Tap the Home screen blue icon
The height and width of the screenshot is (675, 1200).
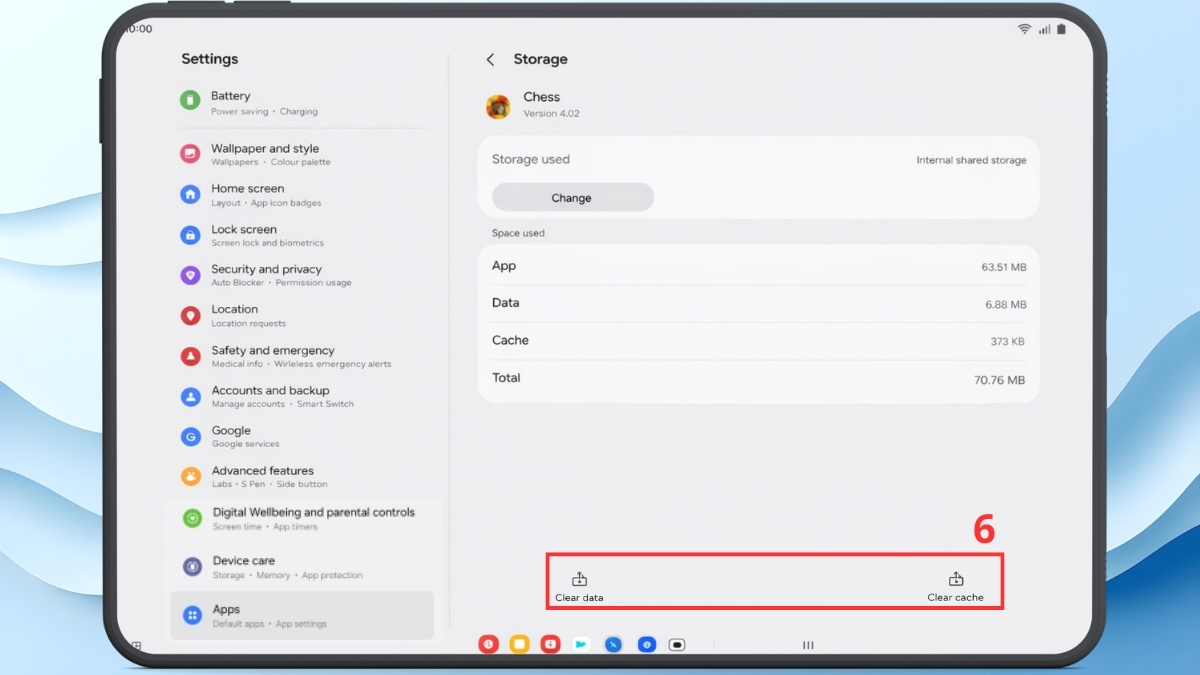pos(190,194)
